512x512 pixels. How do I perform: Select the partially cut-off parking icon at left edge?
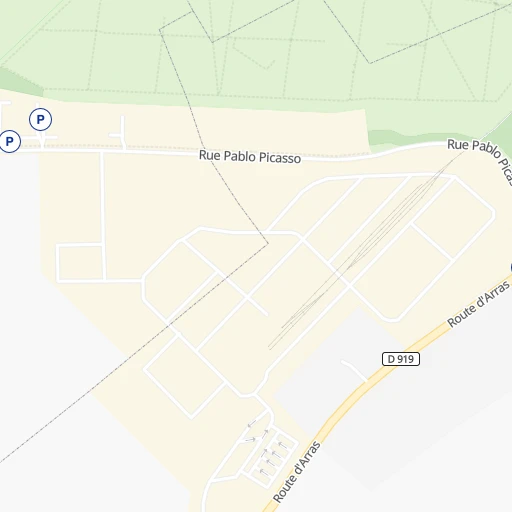coord(10,141)
